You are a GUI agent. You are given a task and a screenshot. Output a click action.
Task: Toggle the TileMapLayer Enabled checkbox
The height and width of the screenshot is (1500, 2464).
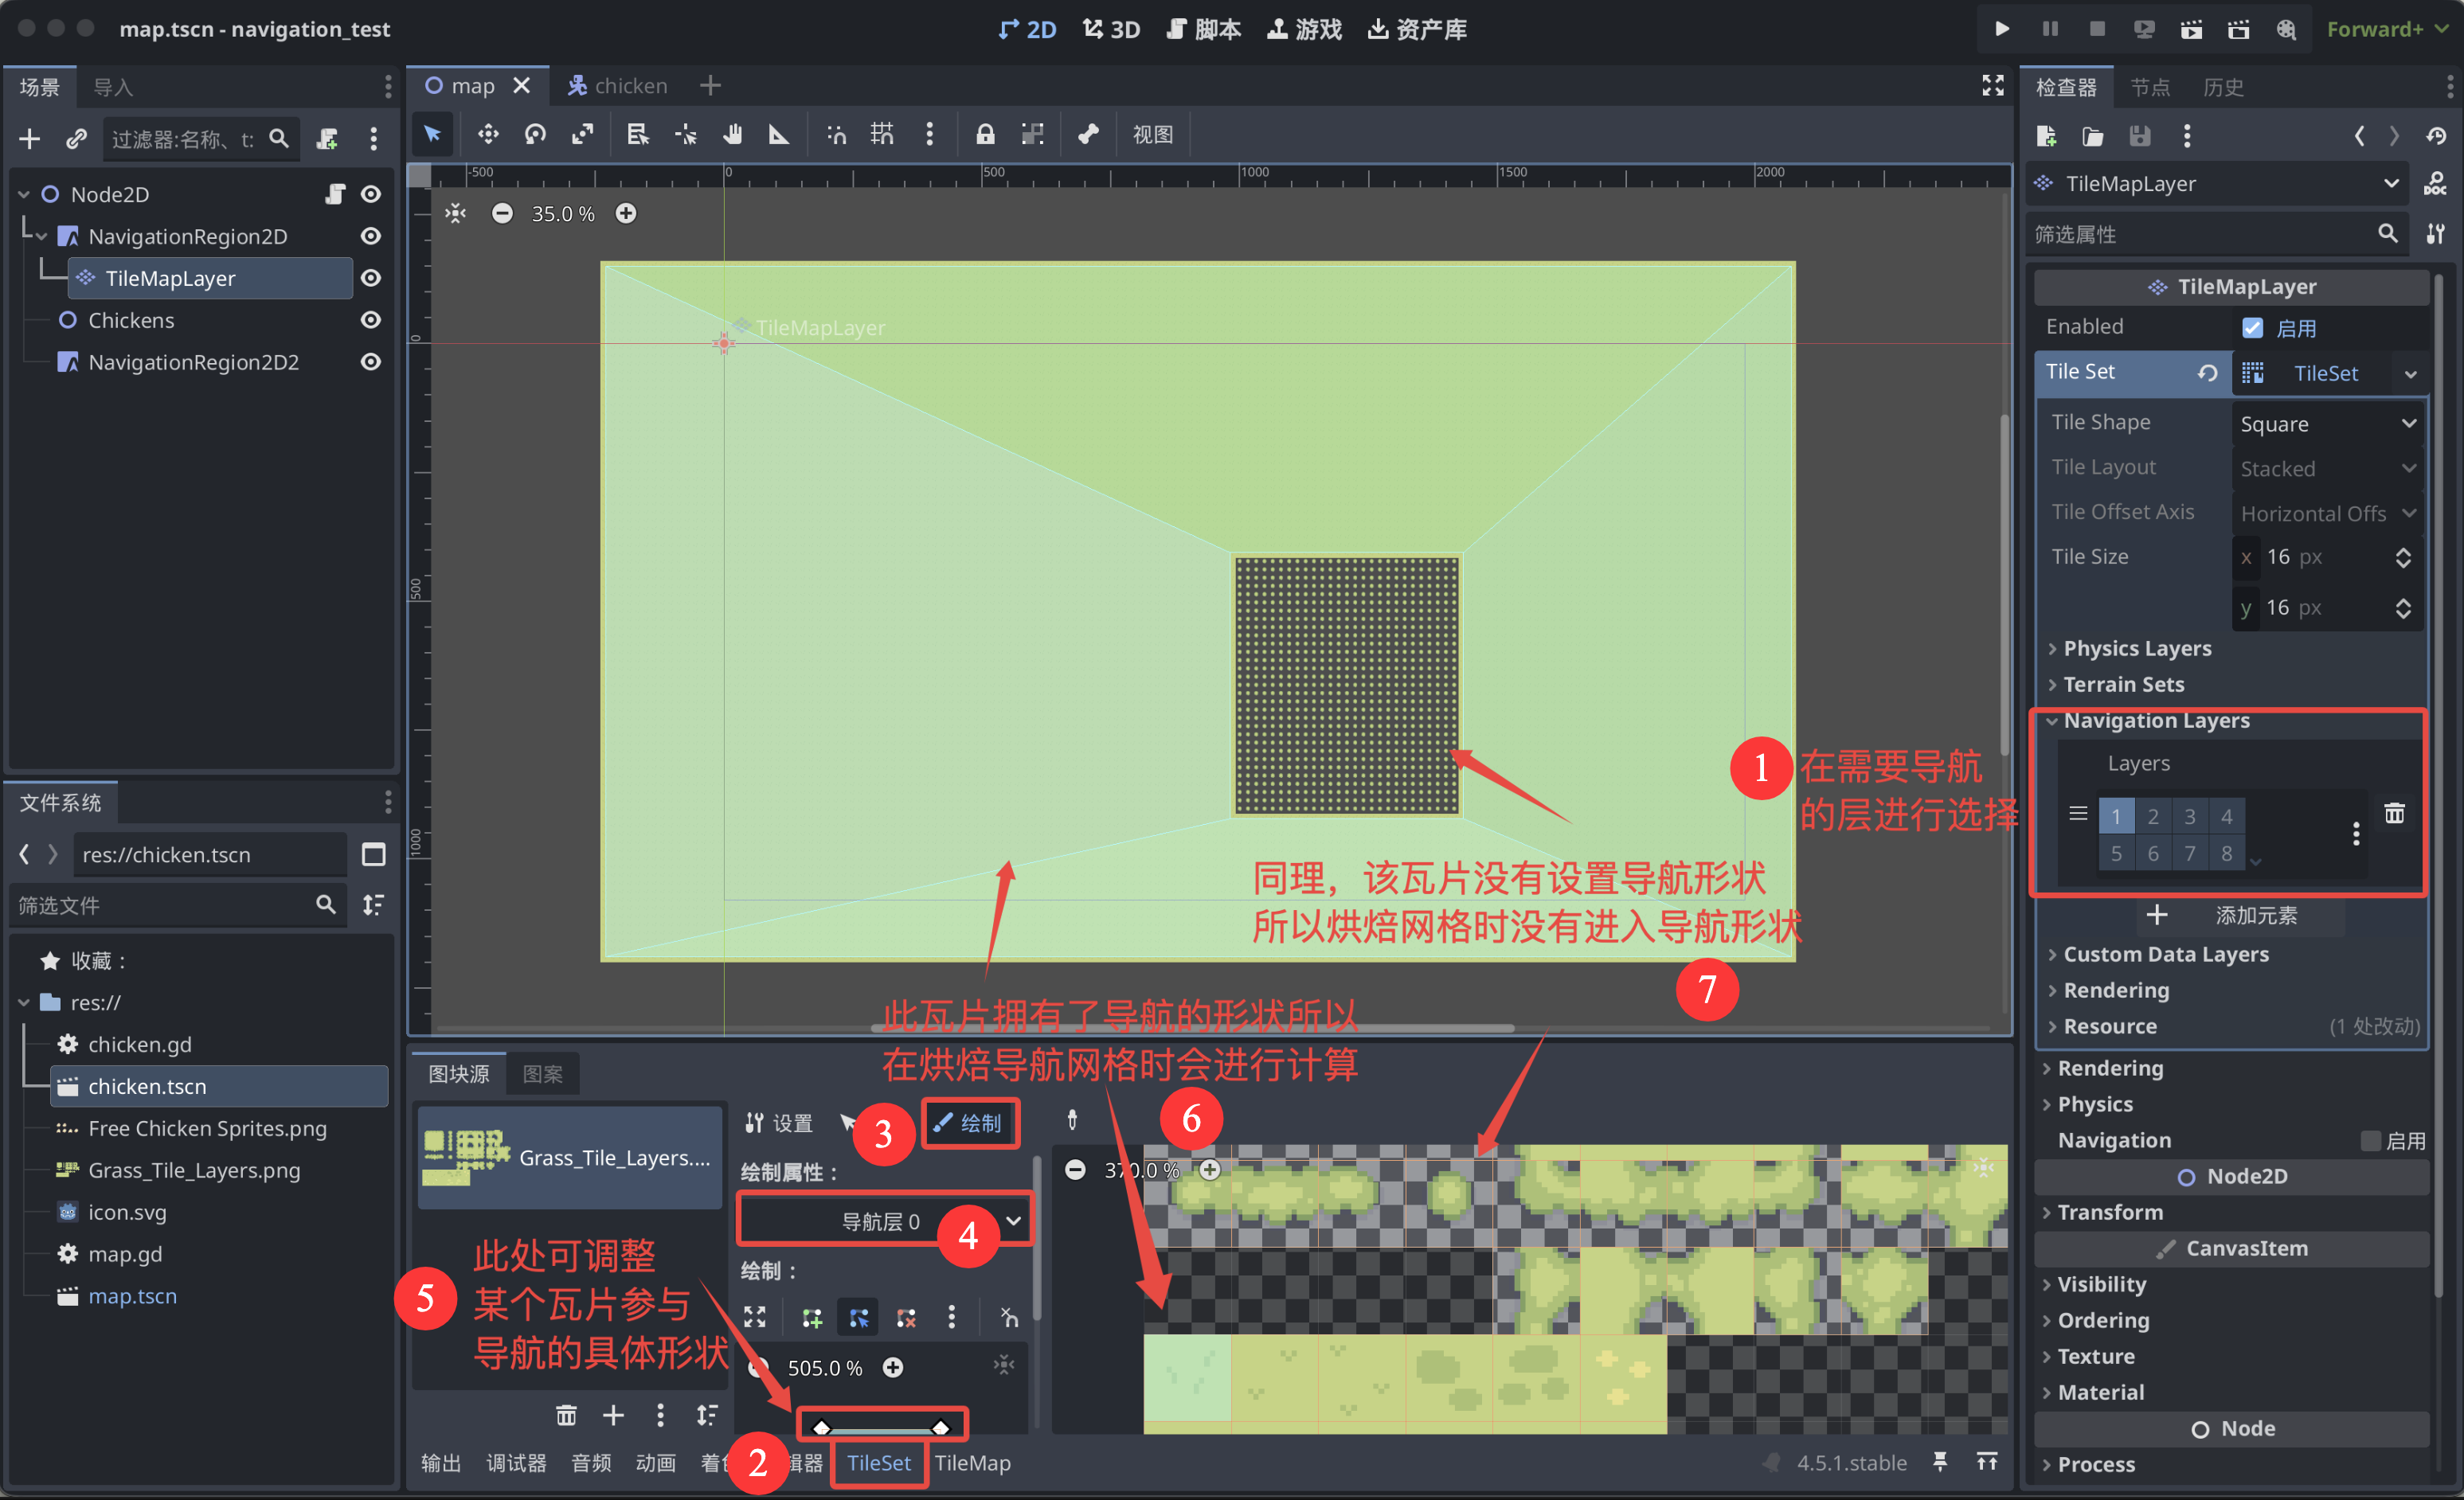(x=2253, y=328)
